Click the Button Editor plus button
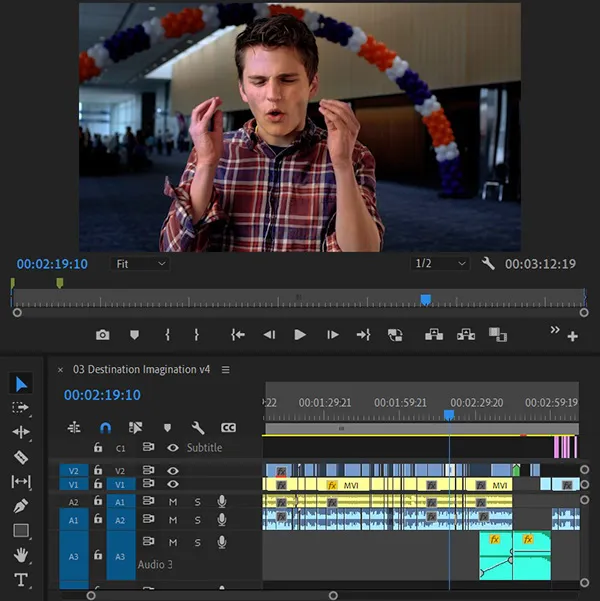This screenshot has width=600, height=601. tap(573, 337)
